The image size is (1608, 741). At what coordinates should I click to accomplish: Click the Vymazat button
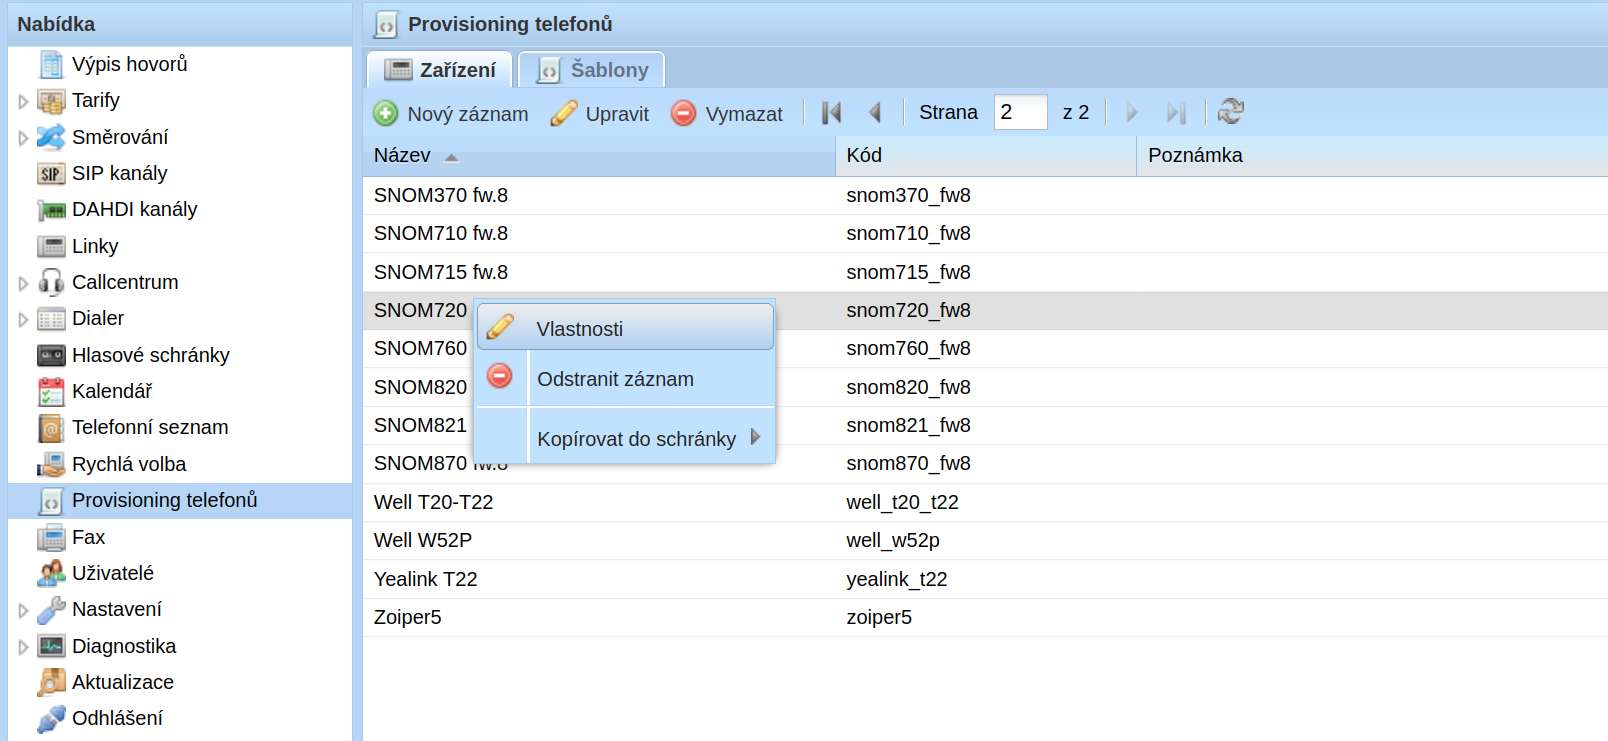point(727,114)
